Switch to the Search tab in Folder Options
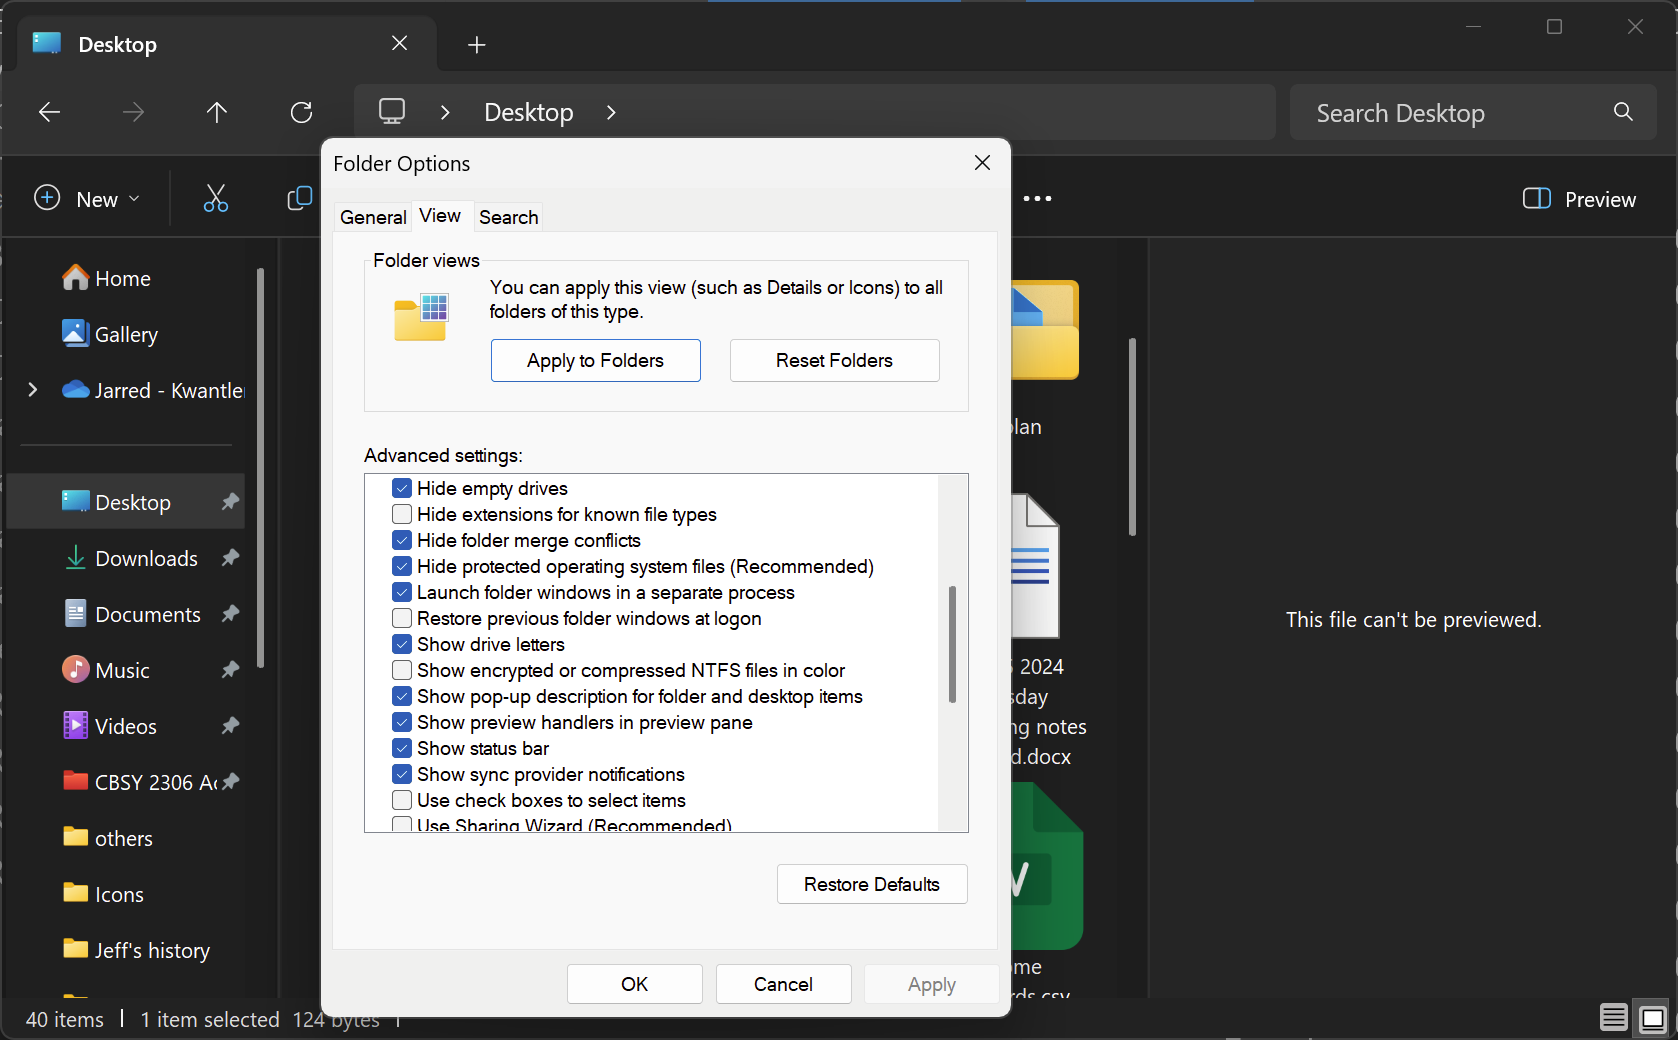Image resolution: width=1678 pixels, height=1040 pixels. click(x=507, y=216)
